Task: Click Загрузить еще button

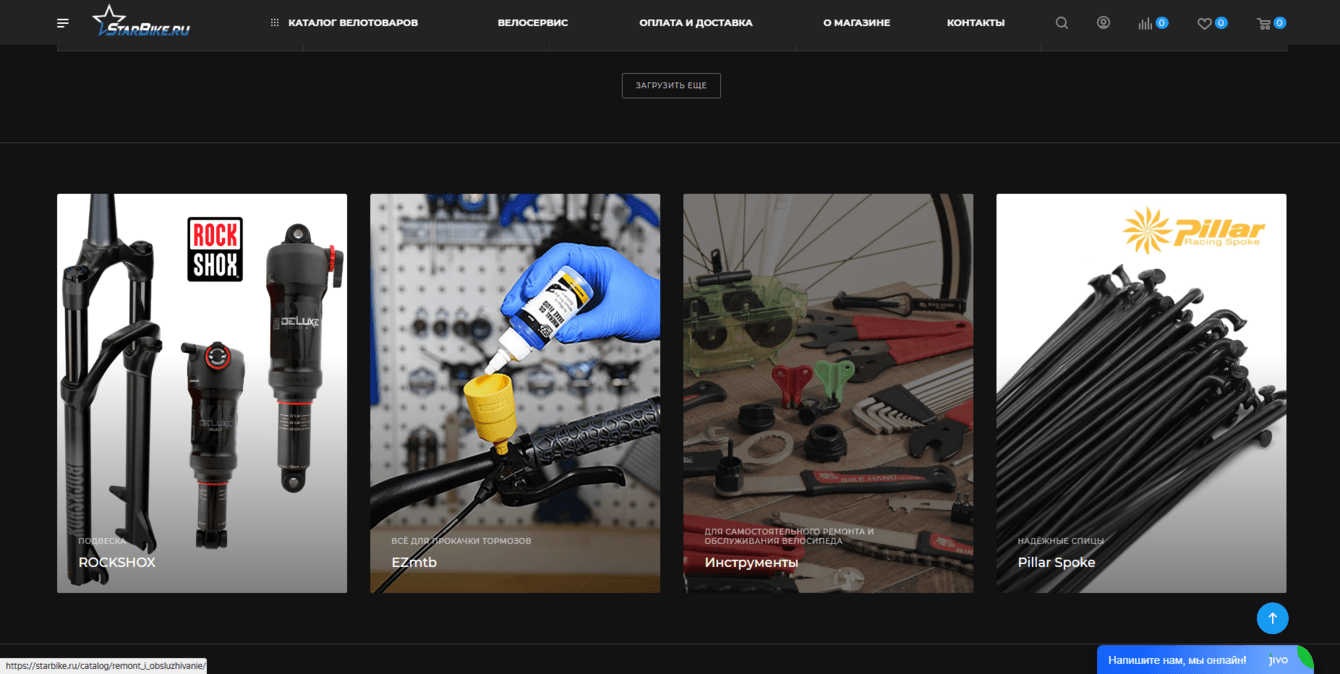Action: (x=671, y=85)
